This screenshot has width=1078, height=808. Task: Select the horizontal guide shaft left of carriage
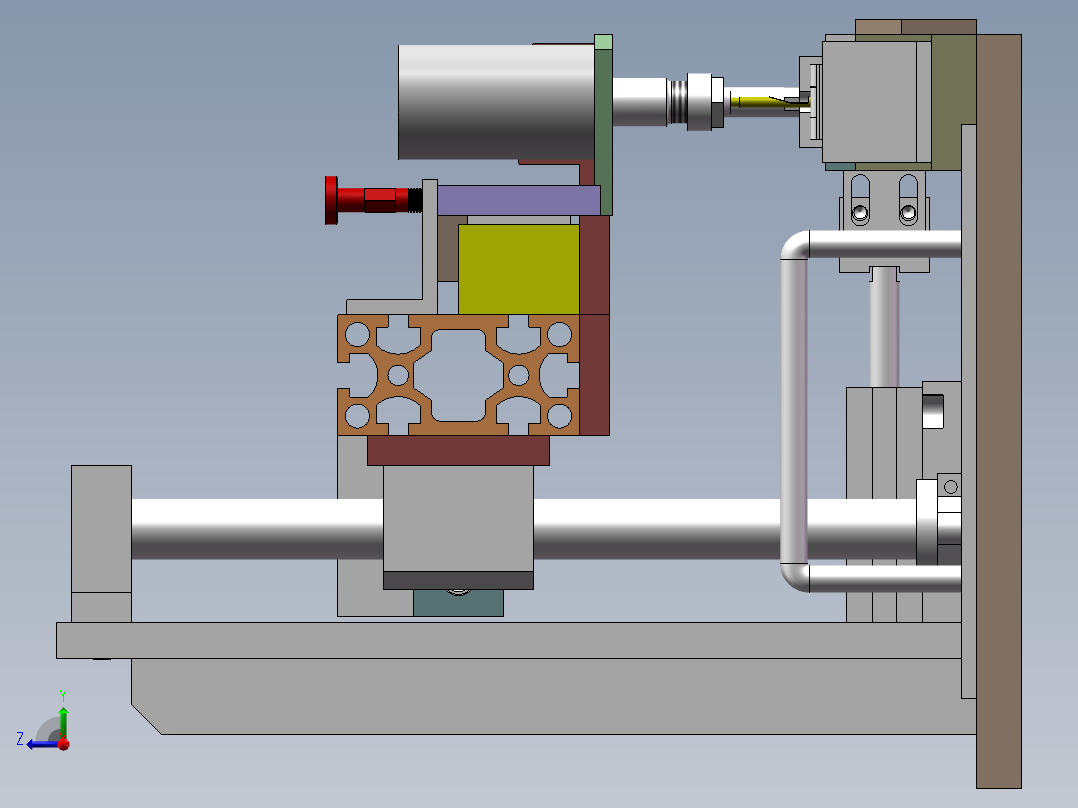[x=257, y=529]
